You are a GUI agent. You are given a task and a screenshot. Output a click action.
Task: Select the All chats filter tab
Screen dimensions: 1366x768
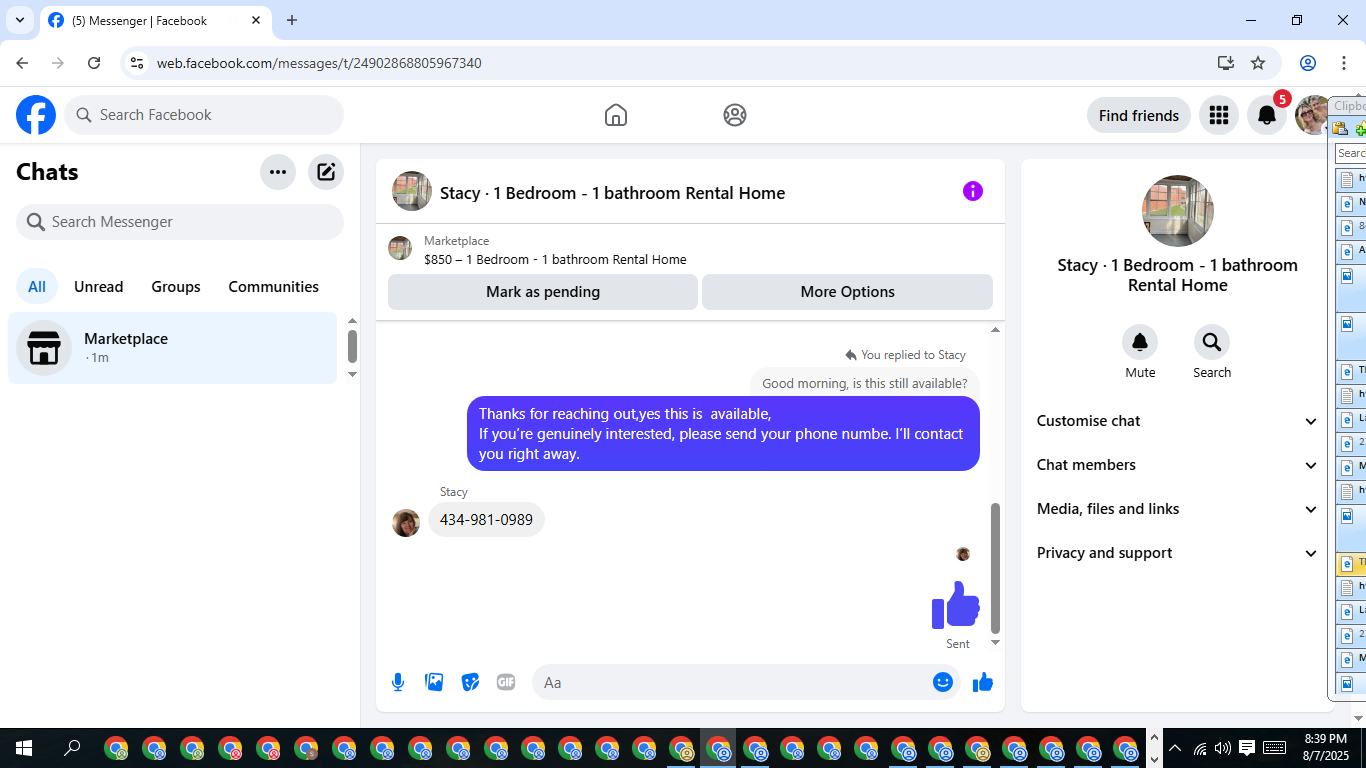(x=37, y=287)
